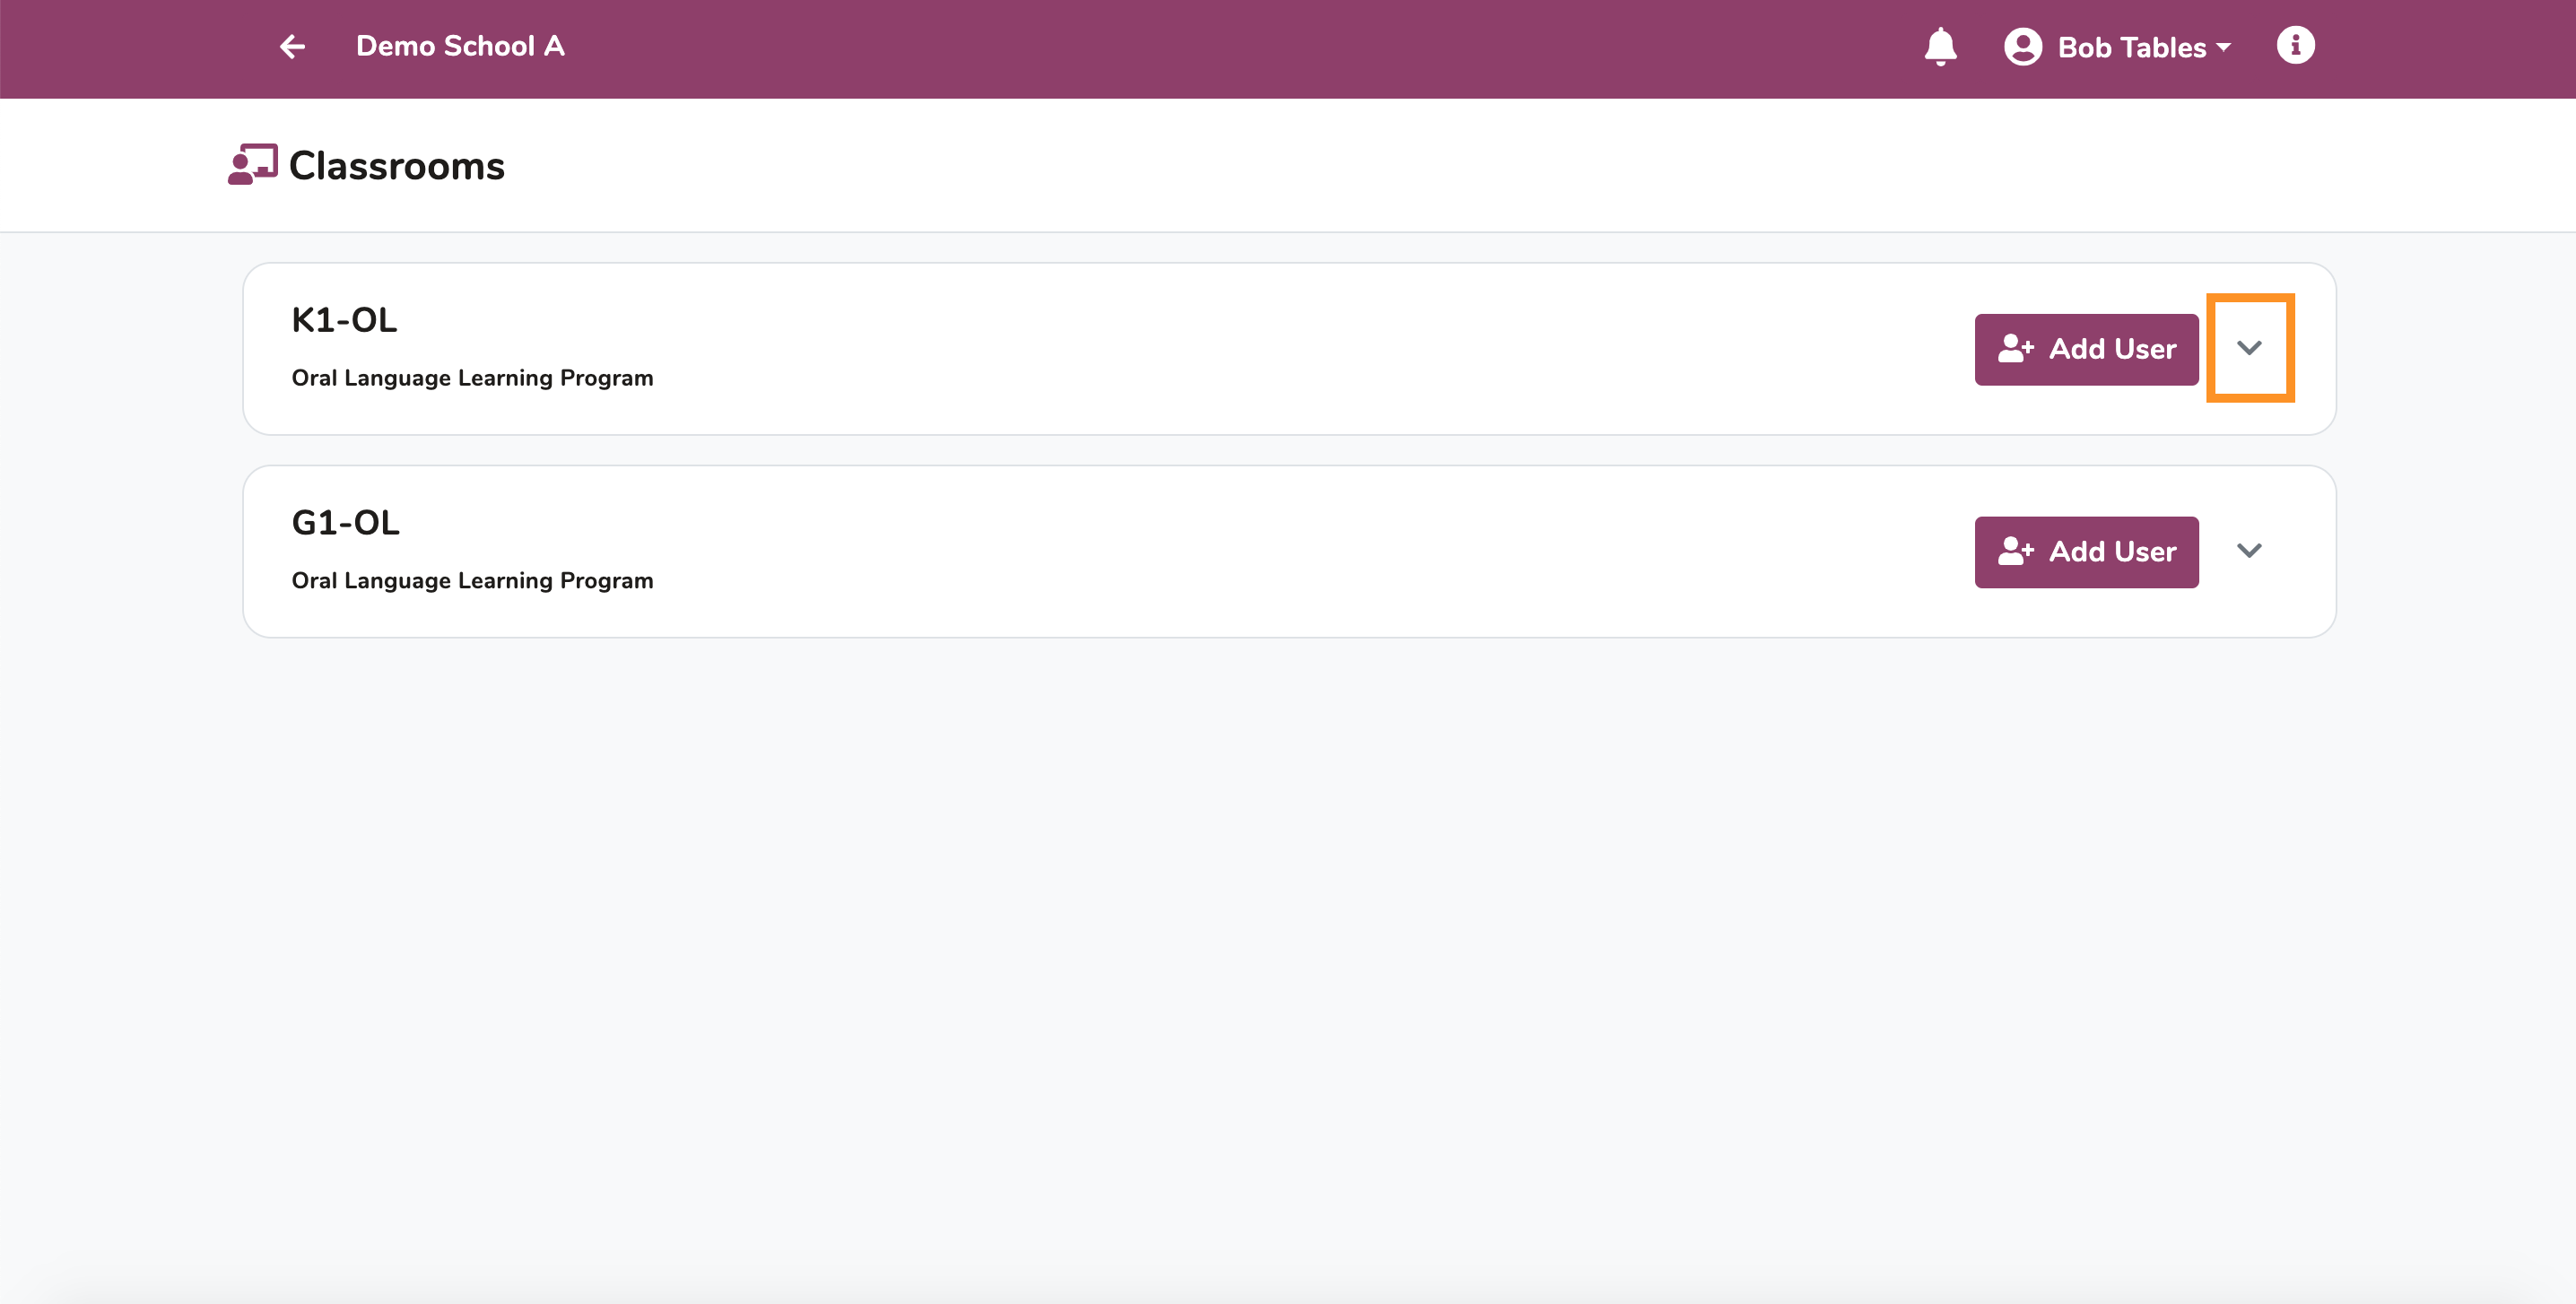Click the back arrow icon
Screen dimensions: 2576x1304
pyautogui.click(x=292, y=46)
